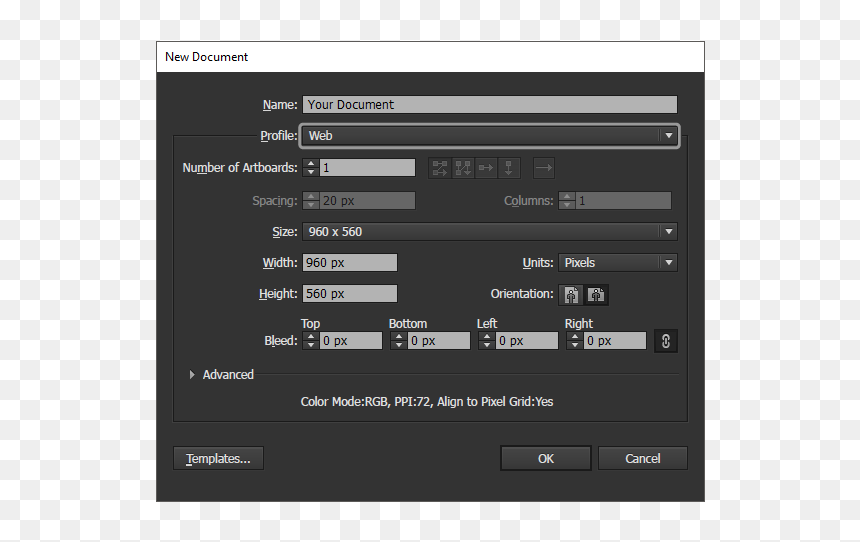Open the Units dropdown showing Pixels
This screenshot has width=860, height=542.
click(618, 263)
